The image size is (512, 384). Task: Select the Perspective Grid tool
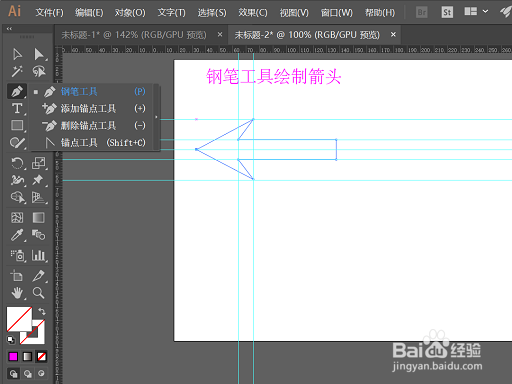[x=39, y=197]
